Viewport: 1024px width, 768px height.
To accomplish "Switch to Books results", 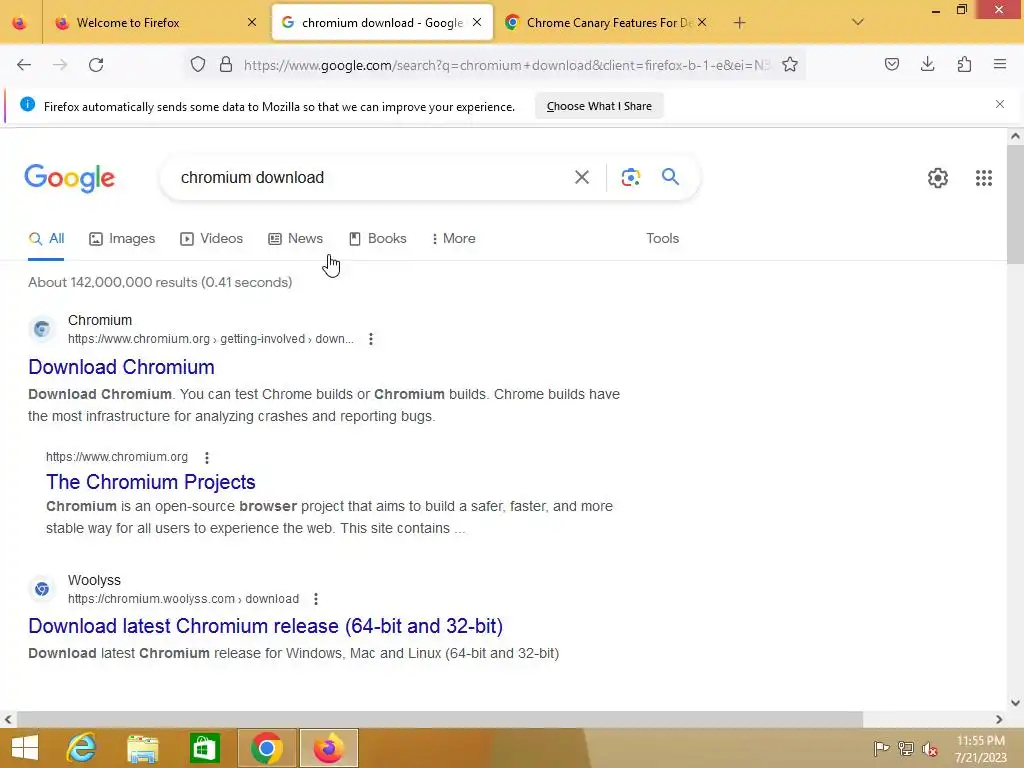I will pyautogui.click(x=377, y=238).
